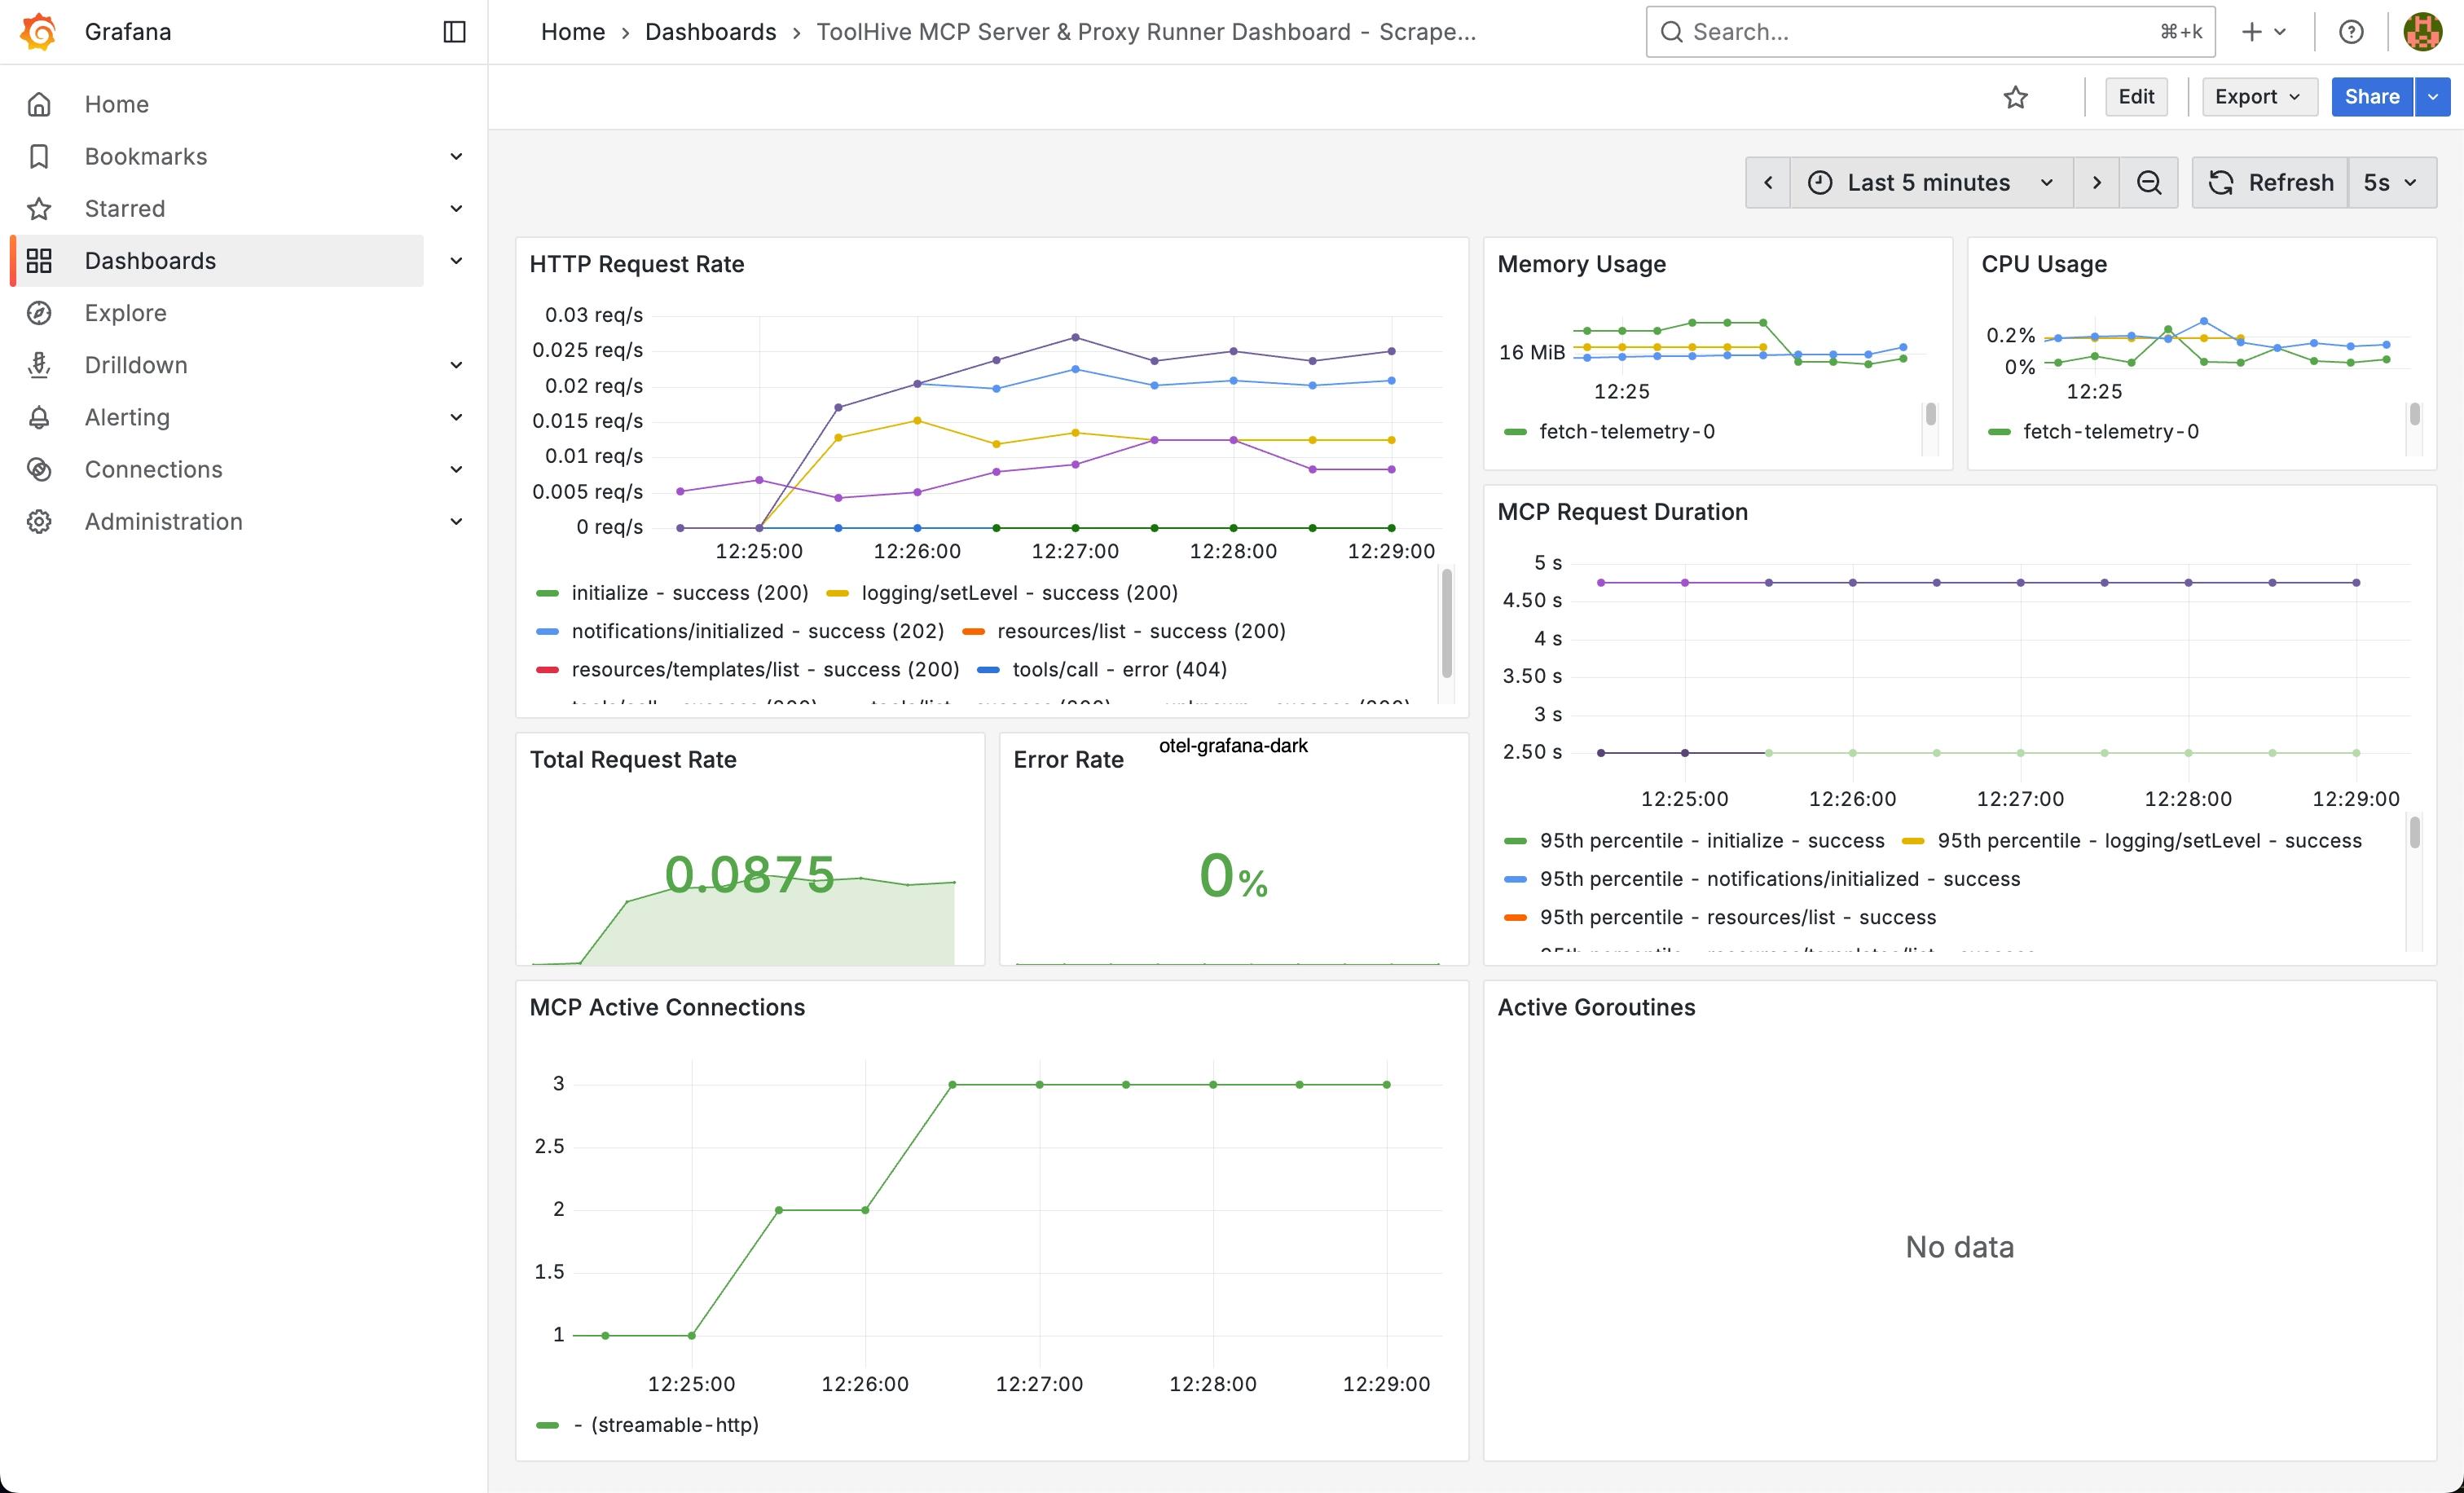Image resolution: width=2464 pixels, height=1493 pixels.
Task: Select Home from the breadcrumb
Action: coord(573,31)
